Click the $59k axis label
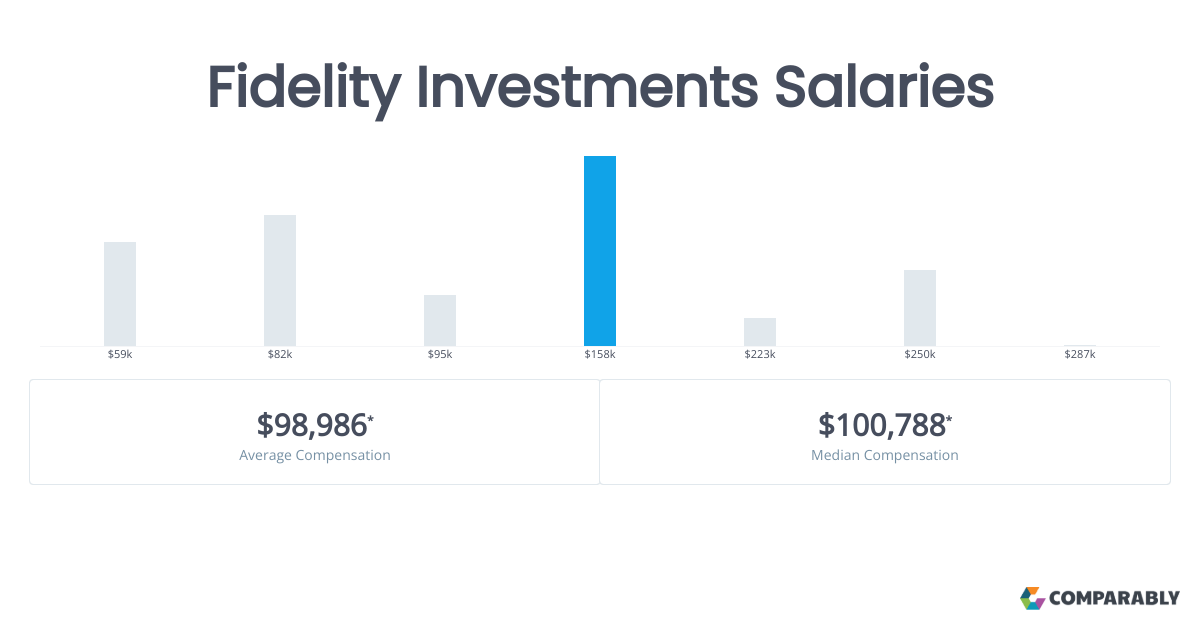1200x630 pixels. tap(120, 354)
